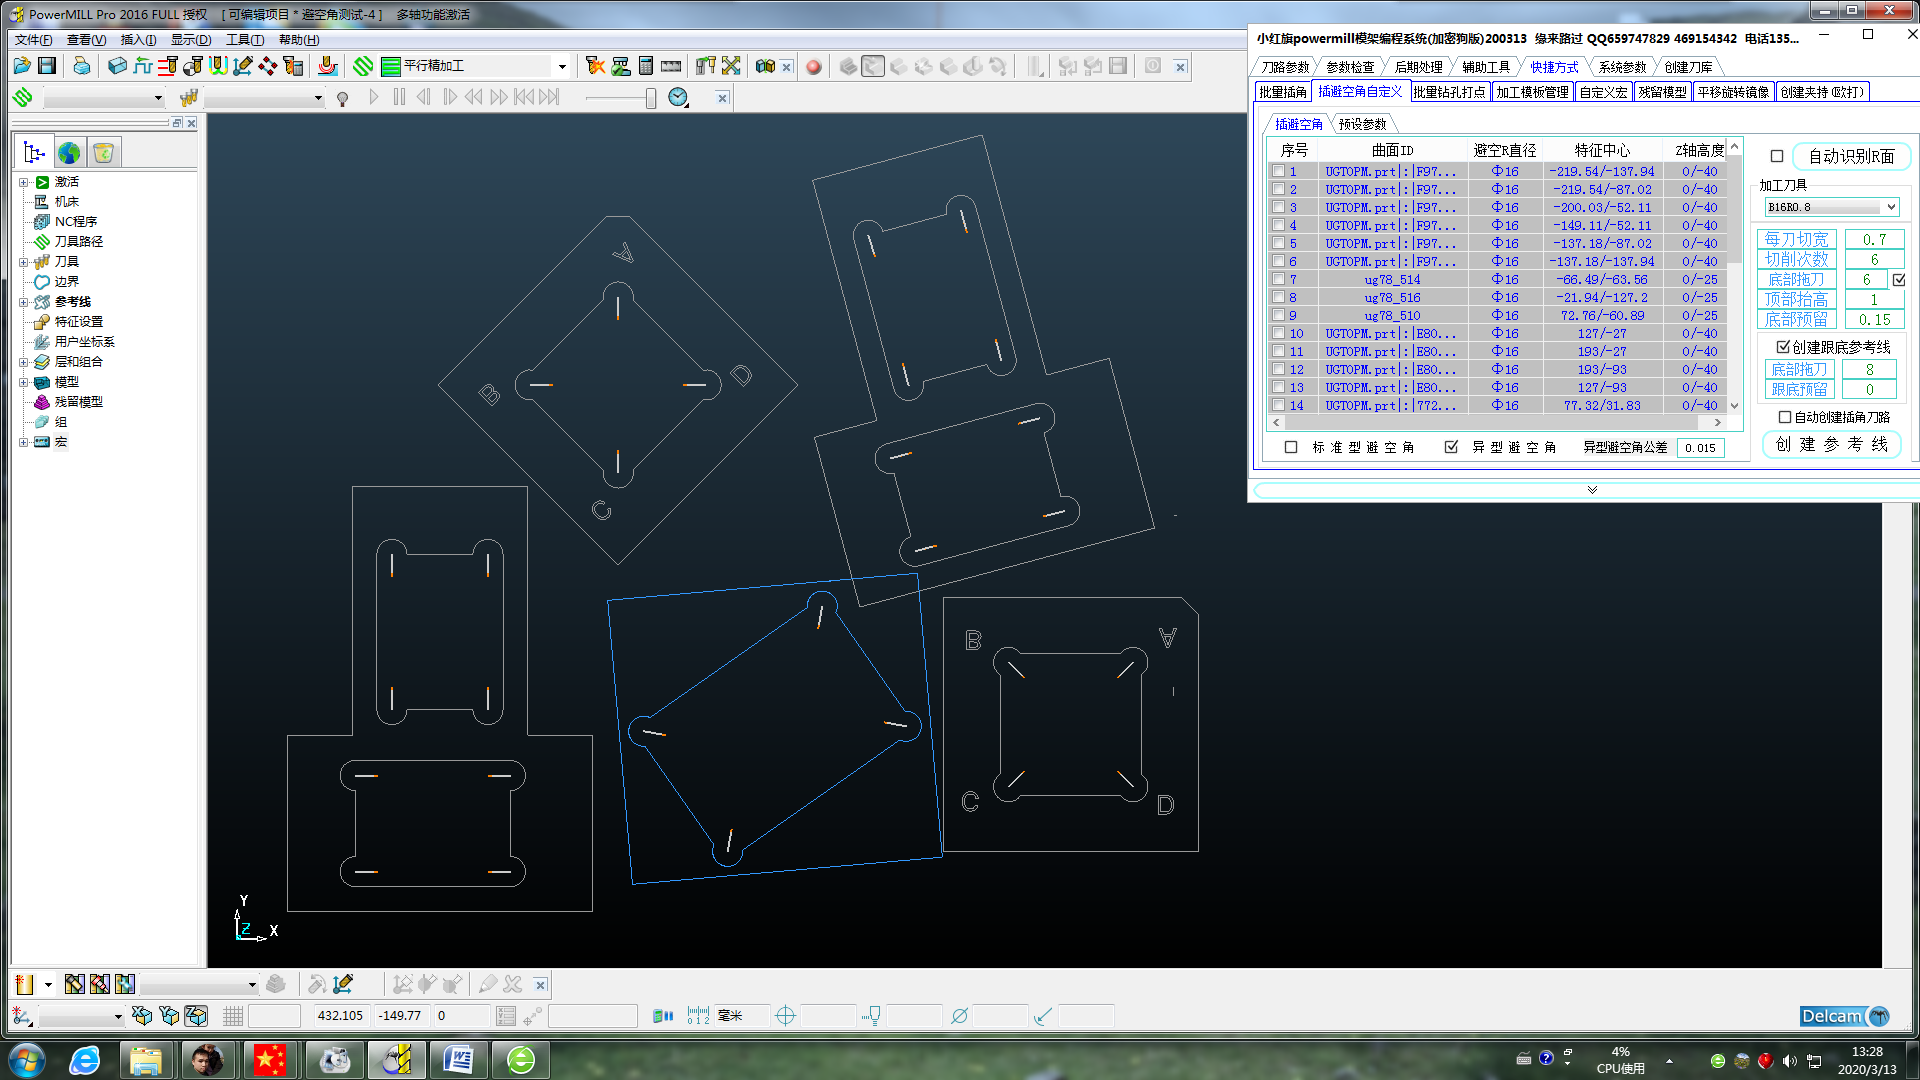Viewport: 1920px width, 1080px height.
Task: Click the simulation speed slider handle
Action: (651, 97)
